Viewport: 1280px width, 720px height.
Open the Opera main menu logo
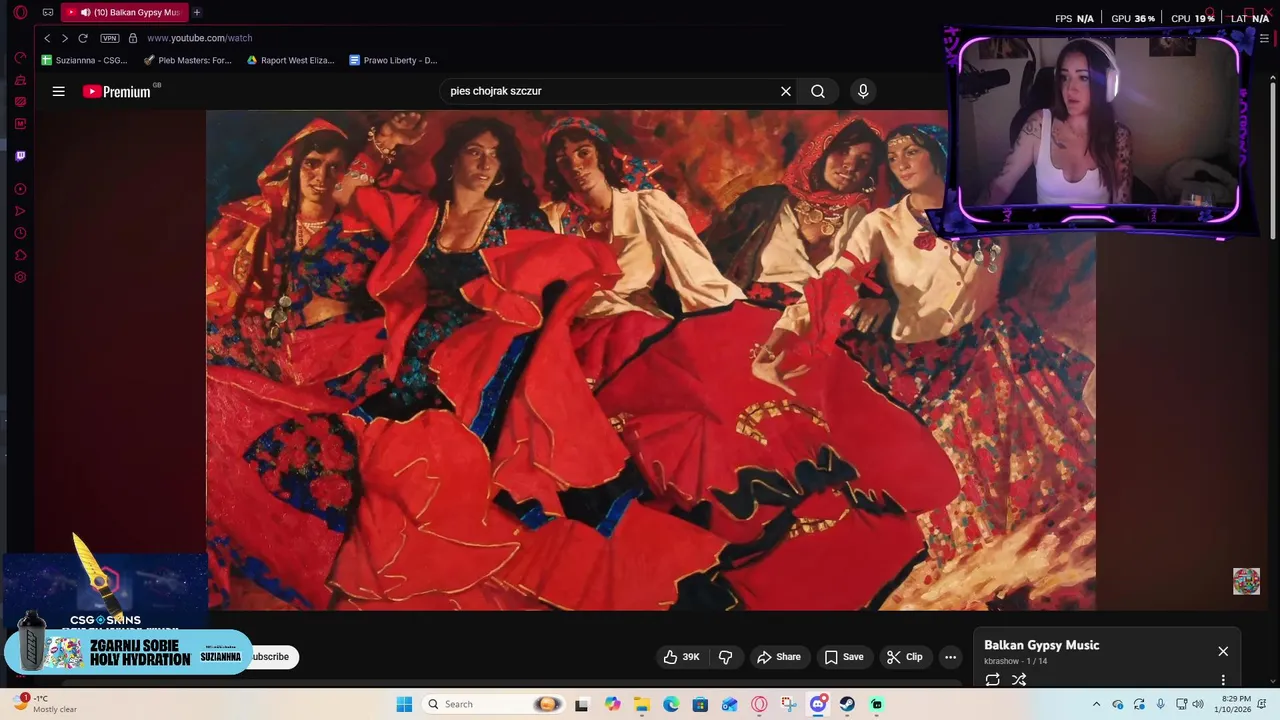20,13
